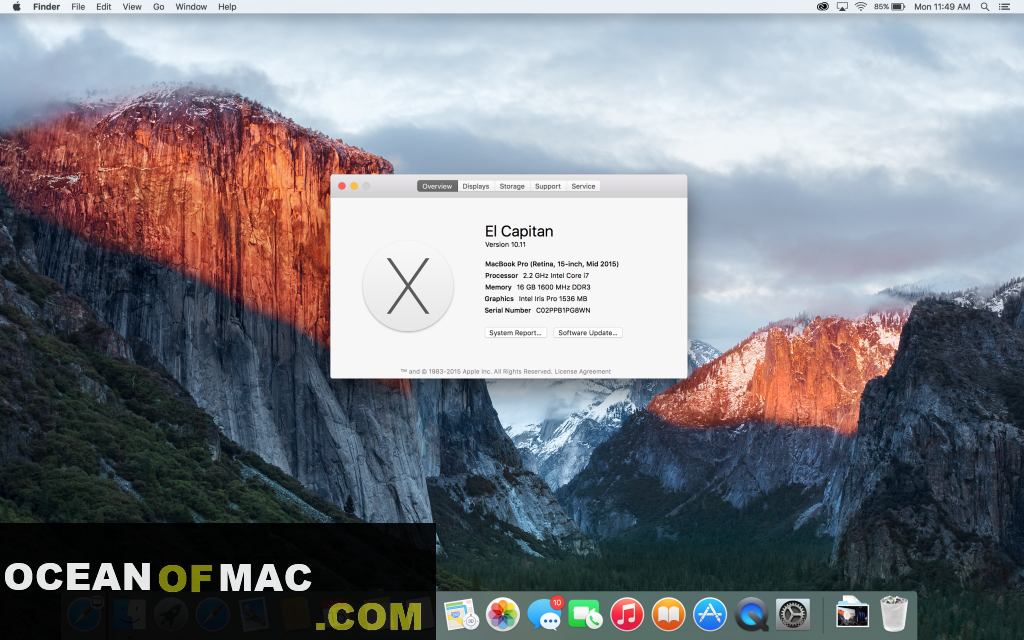
Task: Open Messages with the 10 badge
Action: [x=544, y=615]
